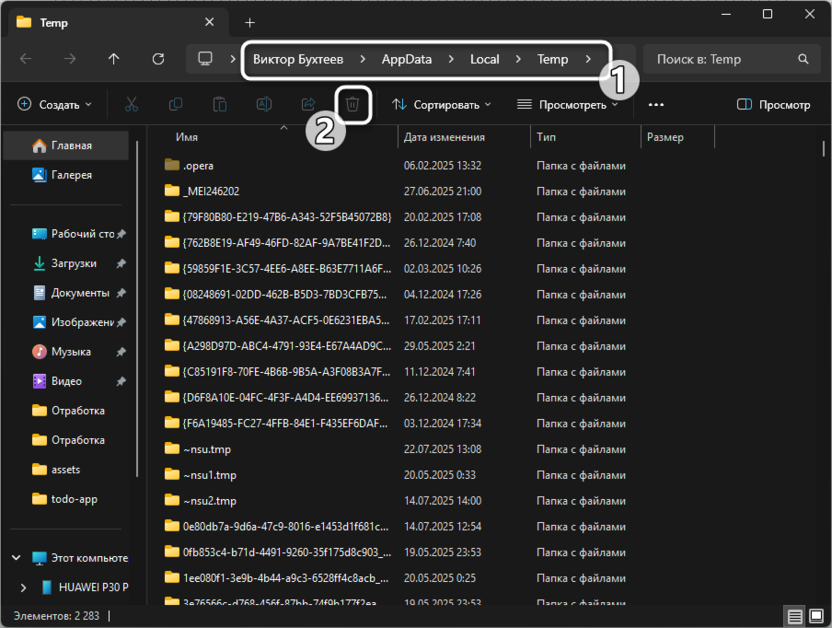Viewport: 832px width, 628px height.
Task: Click the Copy icon in toolbar
Action: point(176,104)
